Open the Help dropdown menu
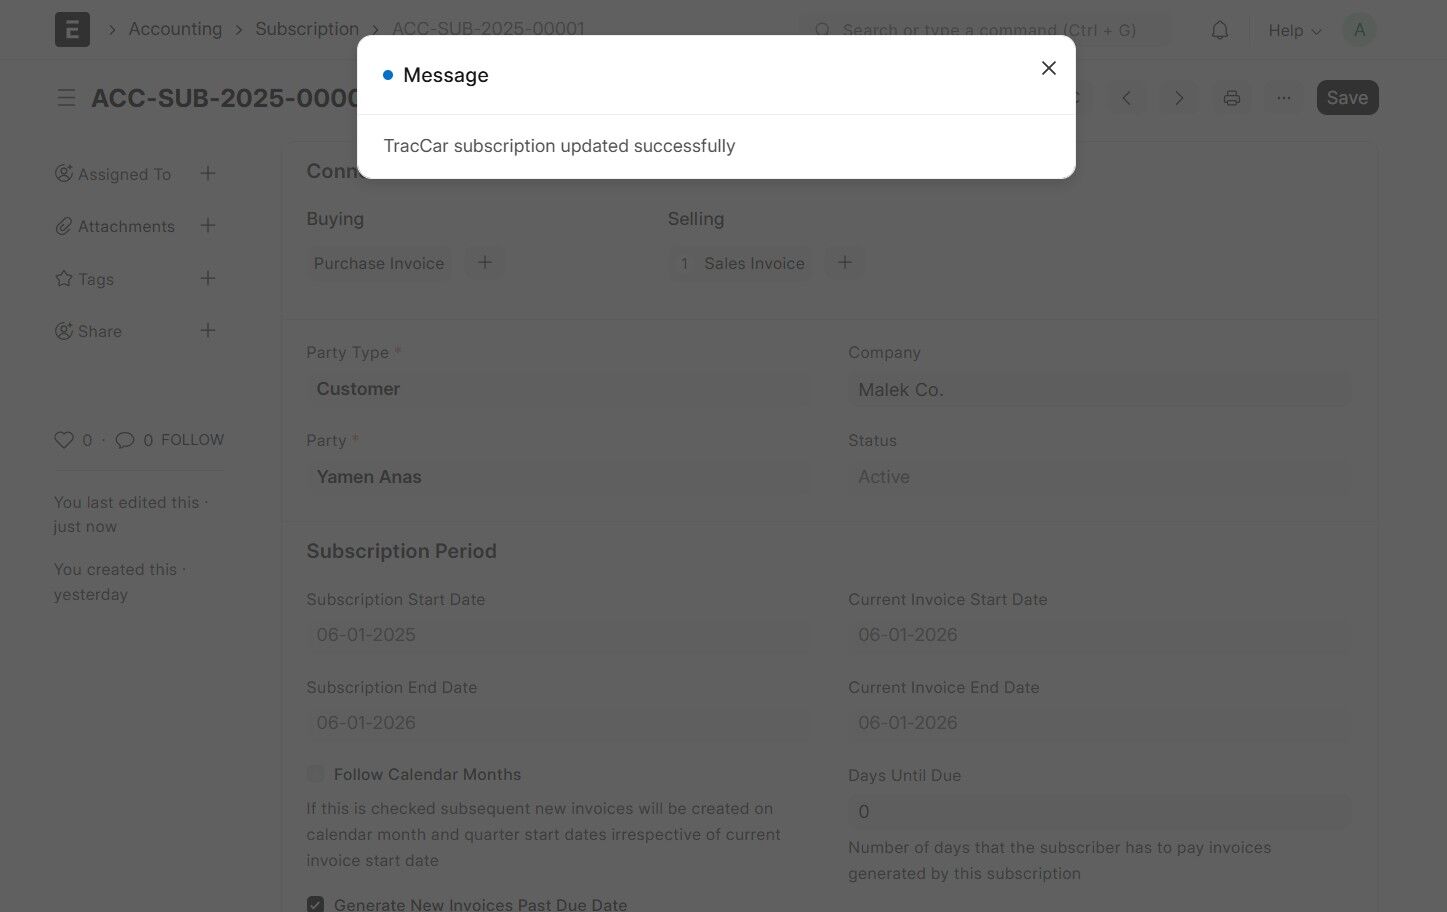Viewport: 1447px width, 912px height. point(1294,30)
